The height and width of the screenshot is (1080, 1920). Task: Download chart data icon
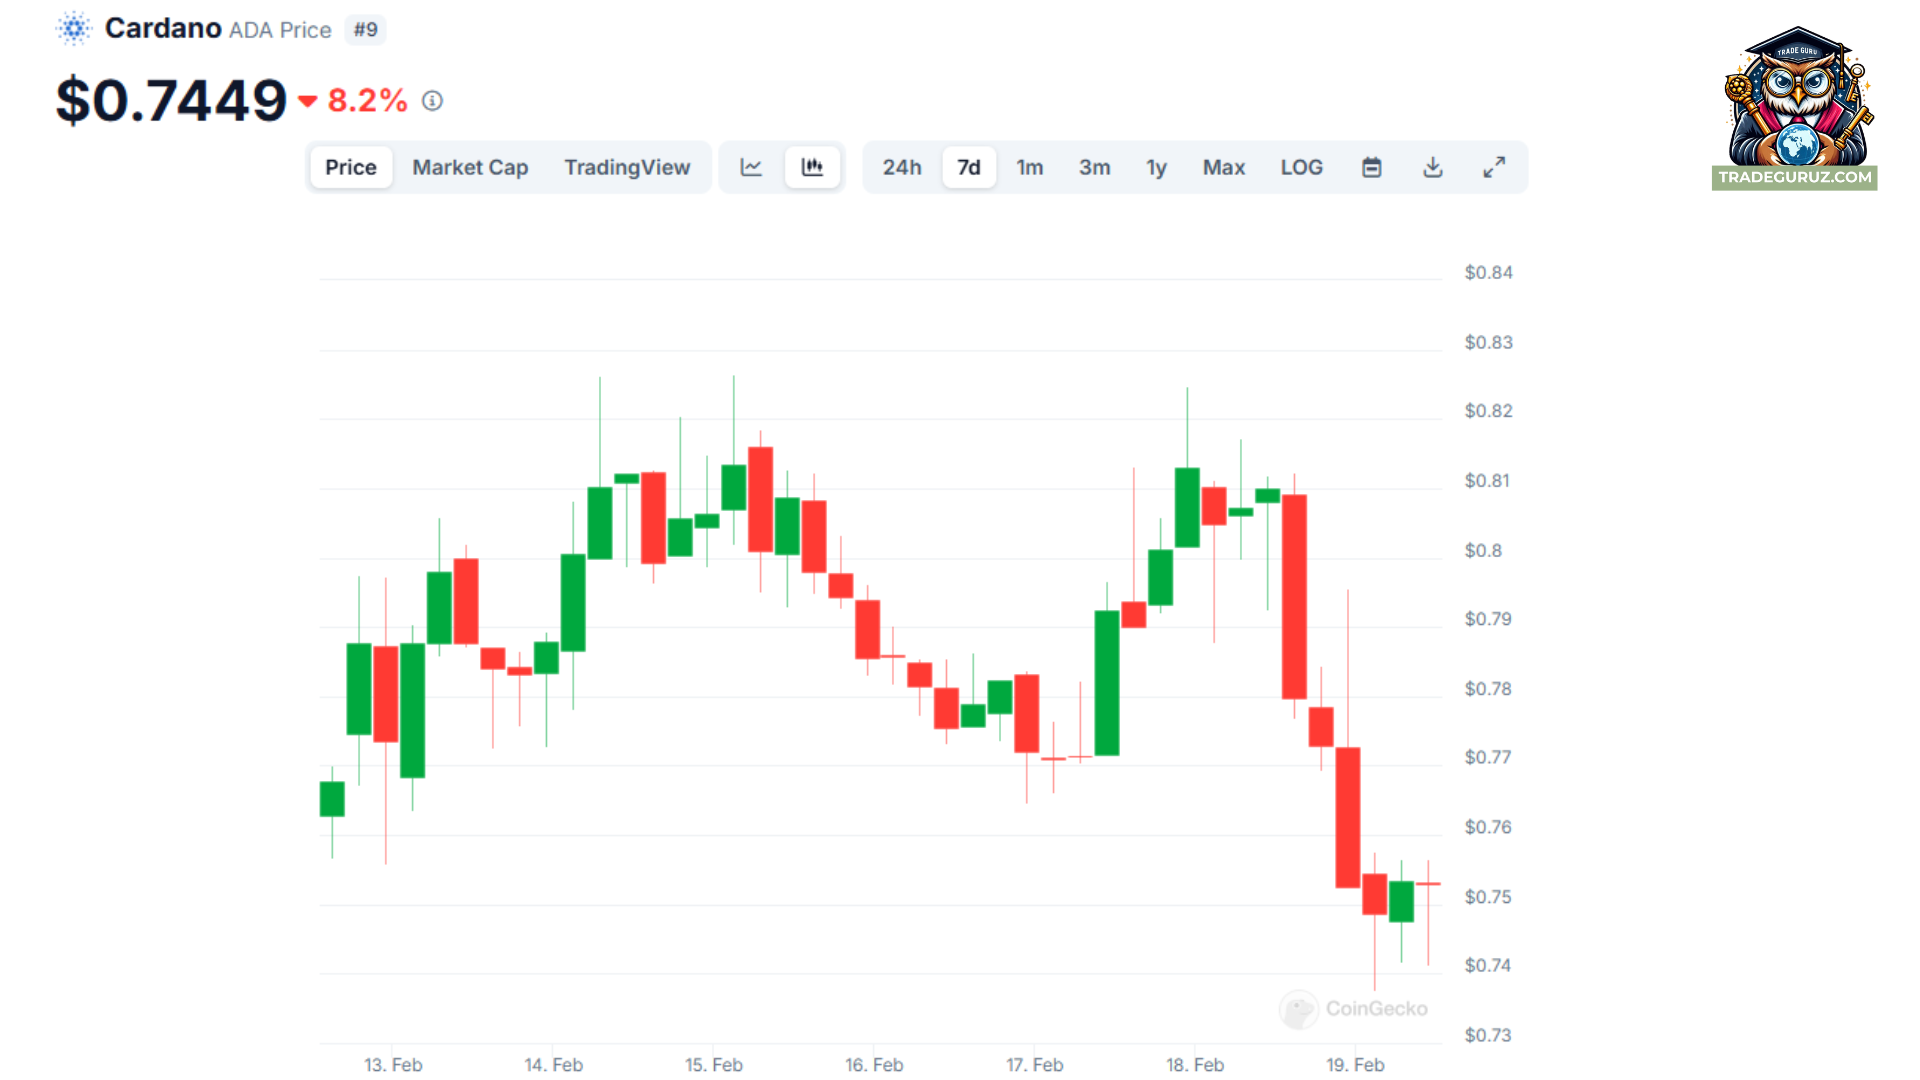tap(1433, 167)
